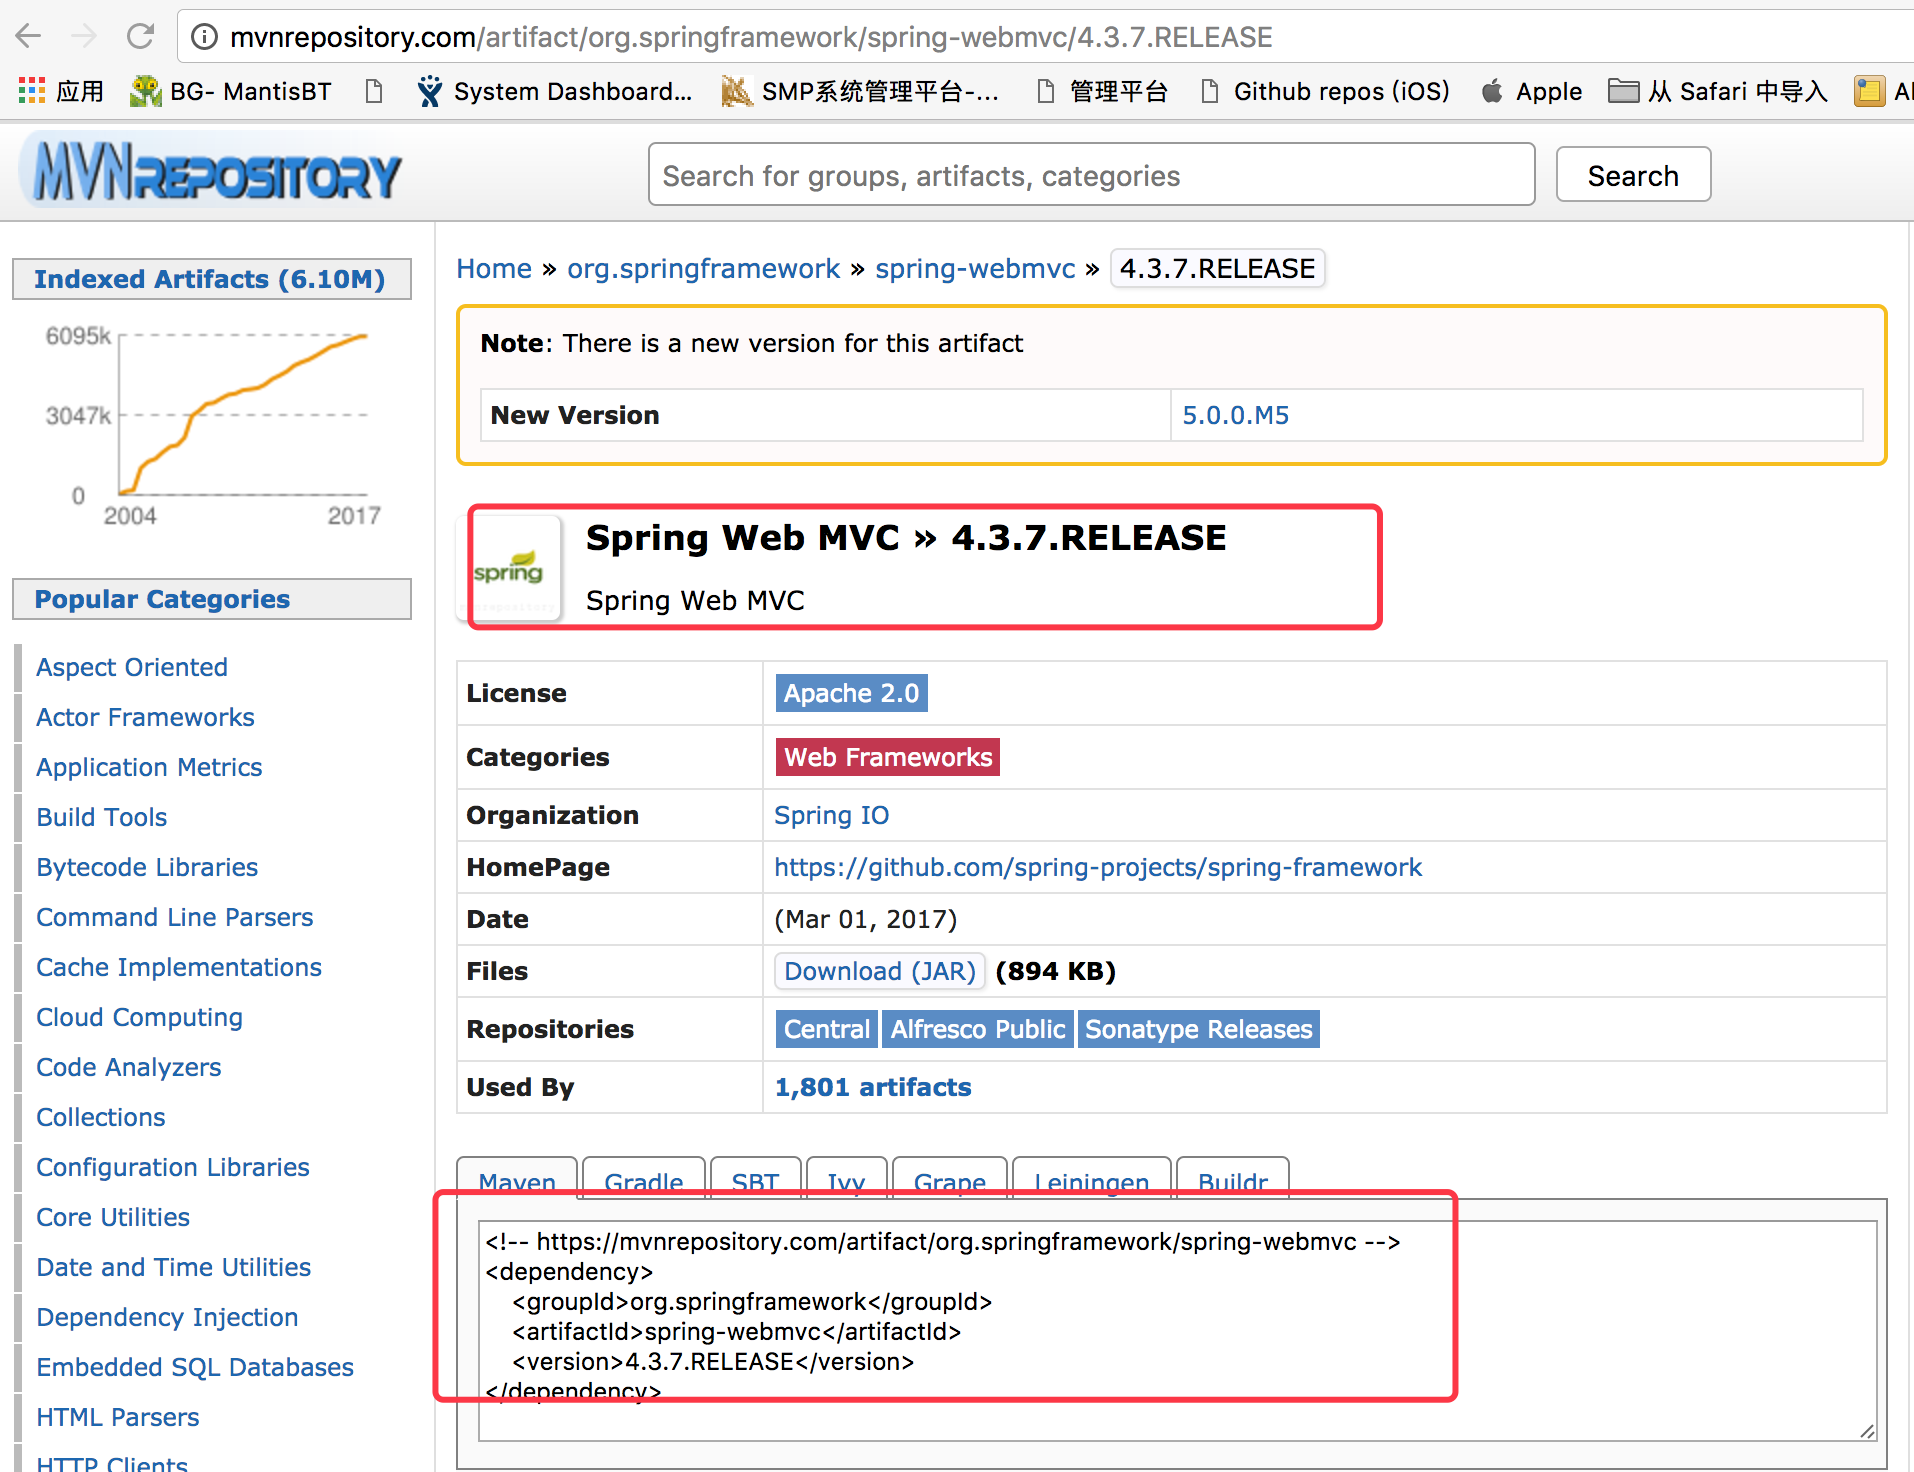The image size is (1914, 1472).
Task: Open BG- MantisBT bookmark
Action: point(231,91)
